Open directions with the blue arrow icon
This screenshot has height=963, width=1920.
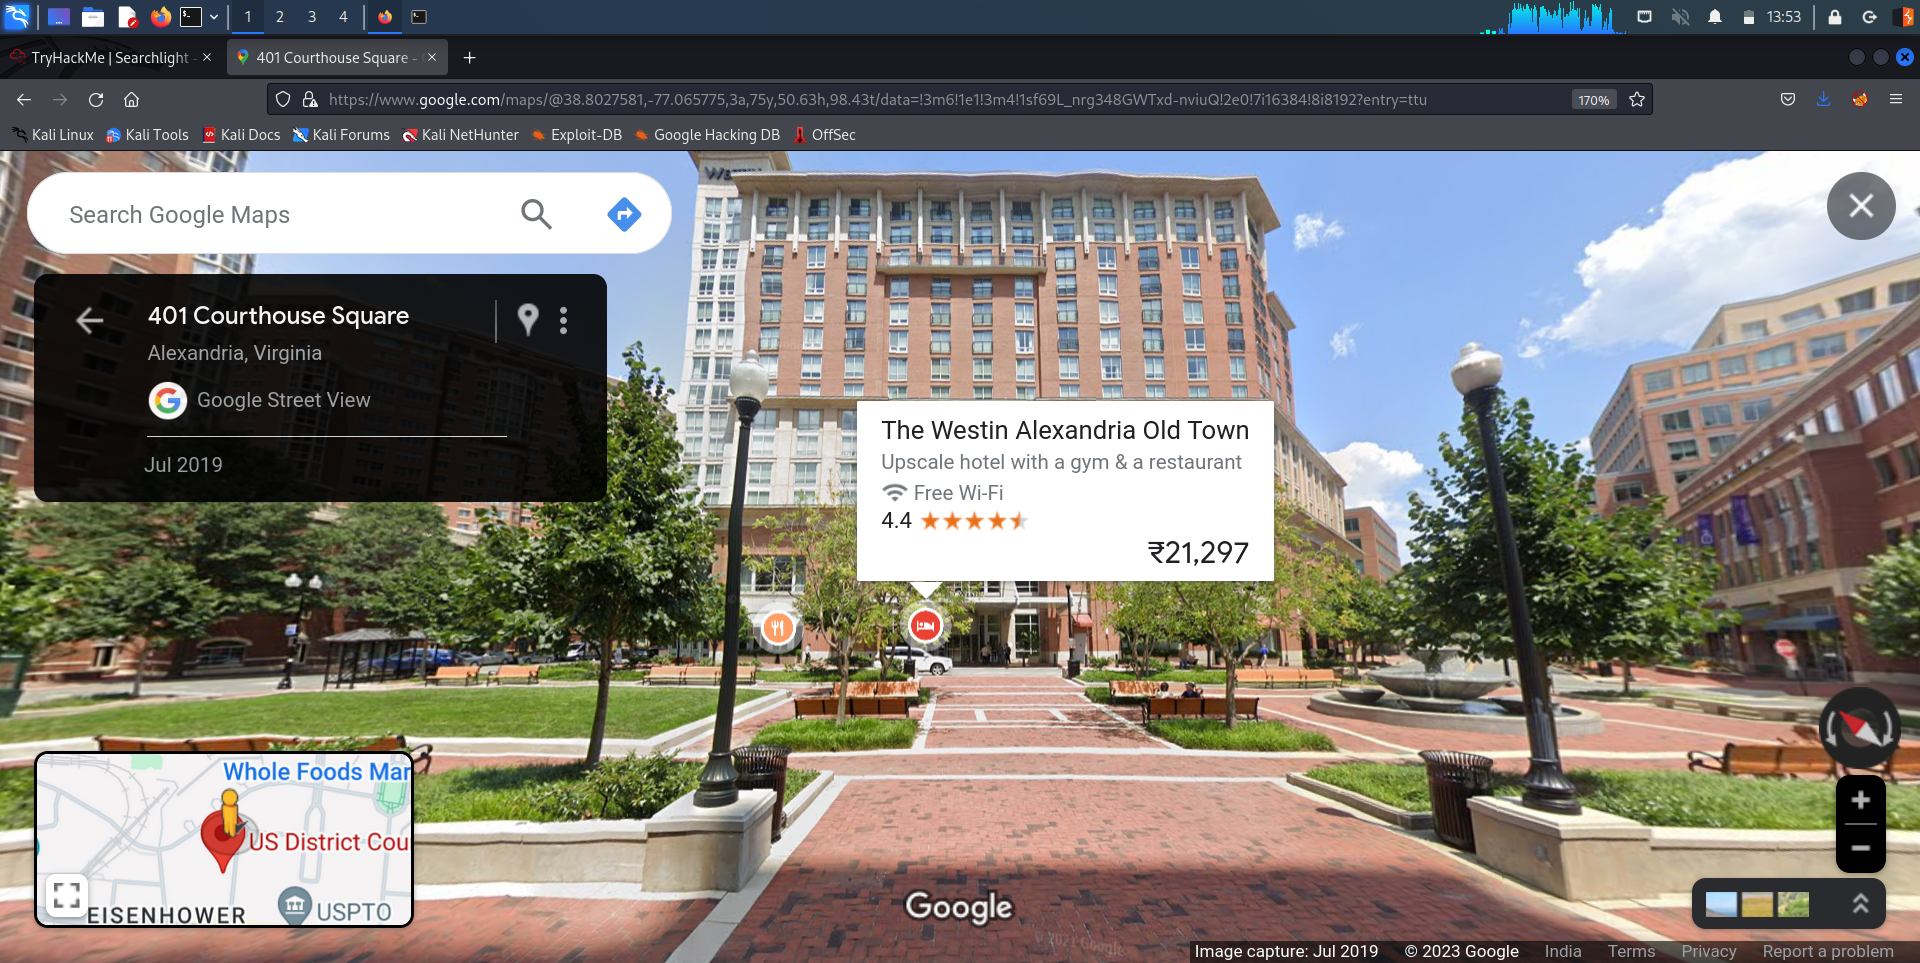click(x=624, y=214)
